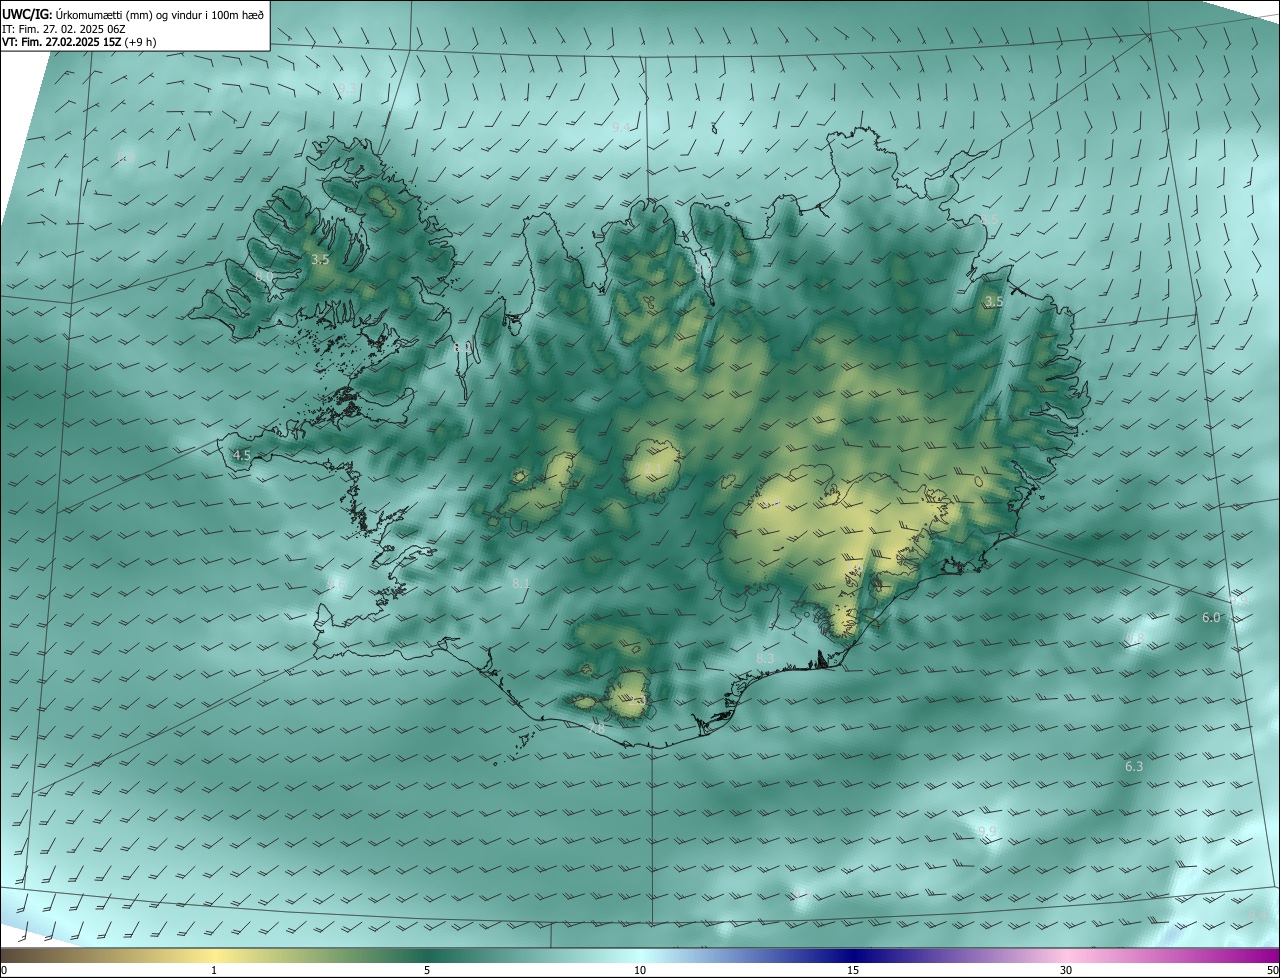This screenshot has height=978, width=1280.
Task: Click the '7.8' value label on the south coast
Action: tap(597, 730)
